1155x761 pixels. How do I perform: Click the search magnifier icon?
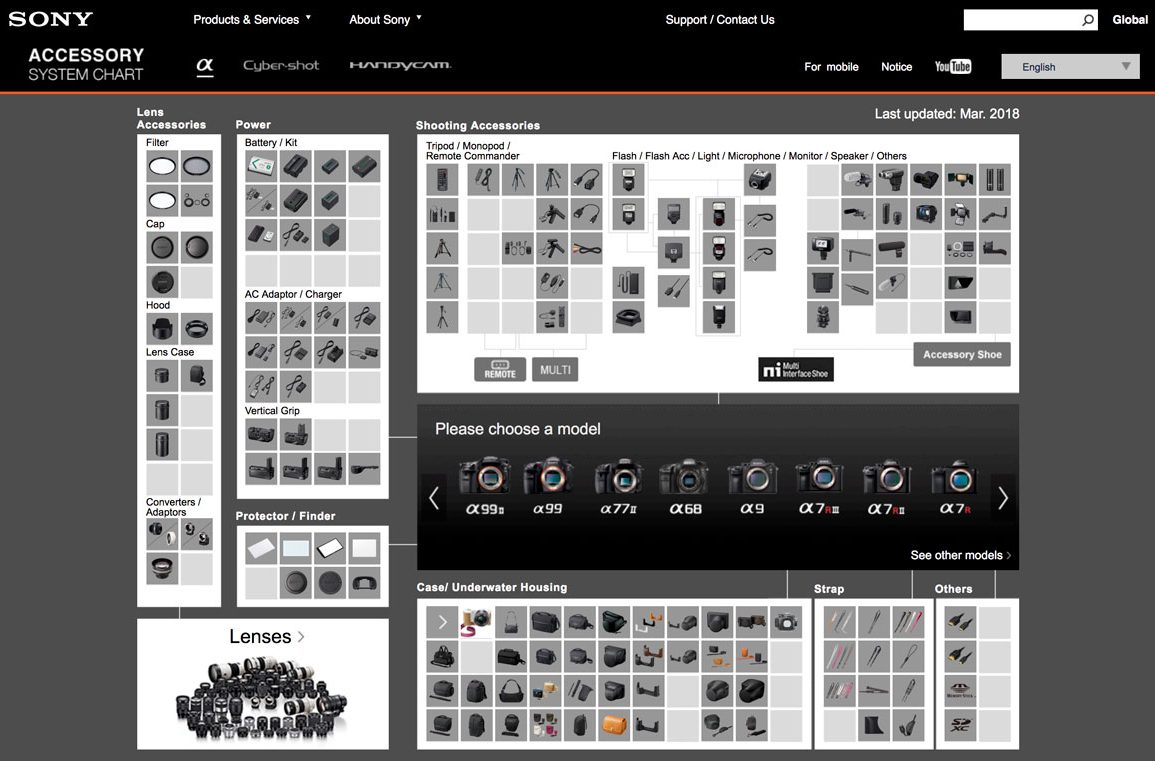1088,20
